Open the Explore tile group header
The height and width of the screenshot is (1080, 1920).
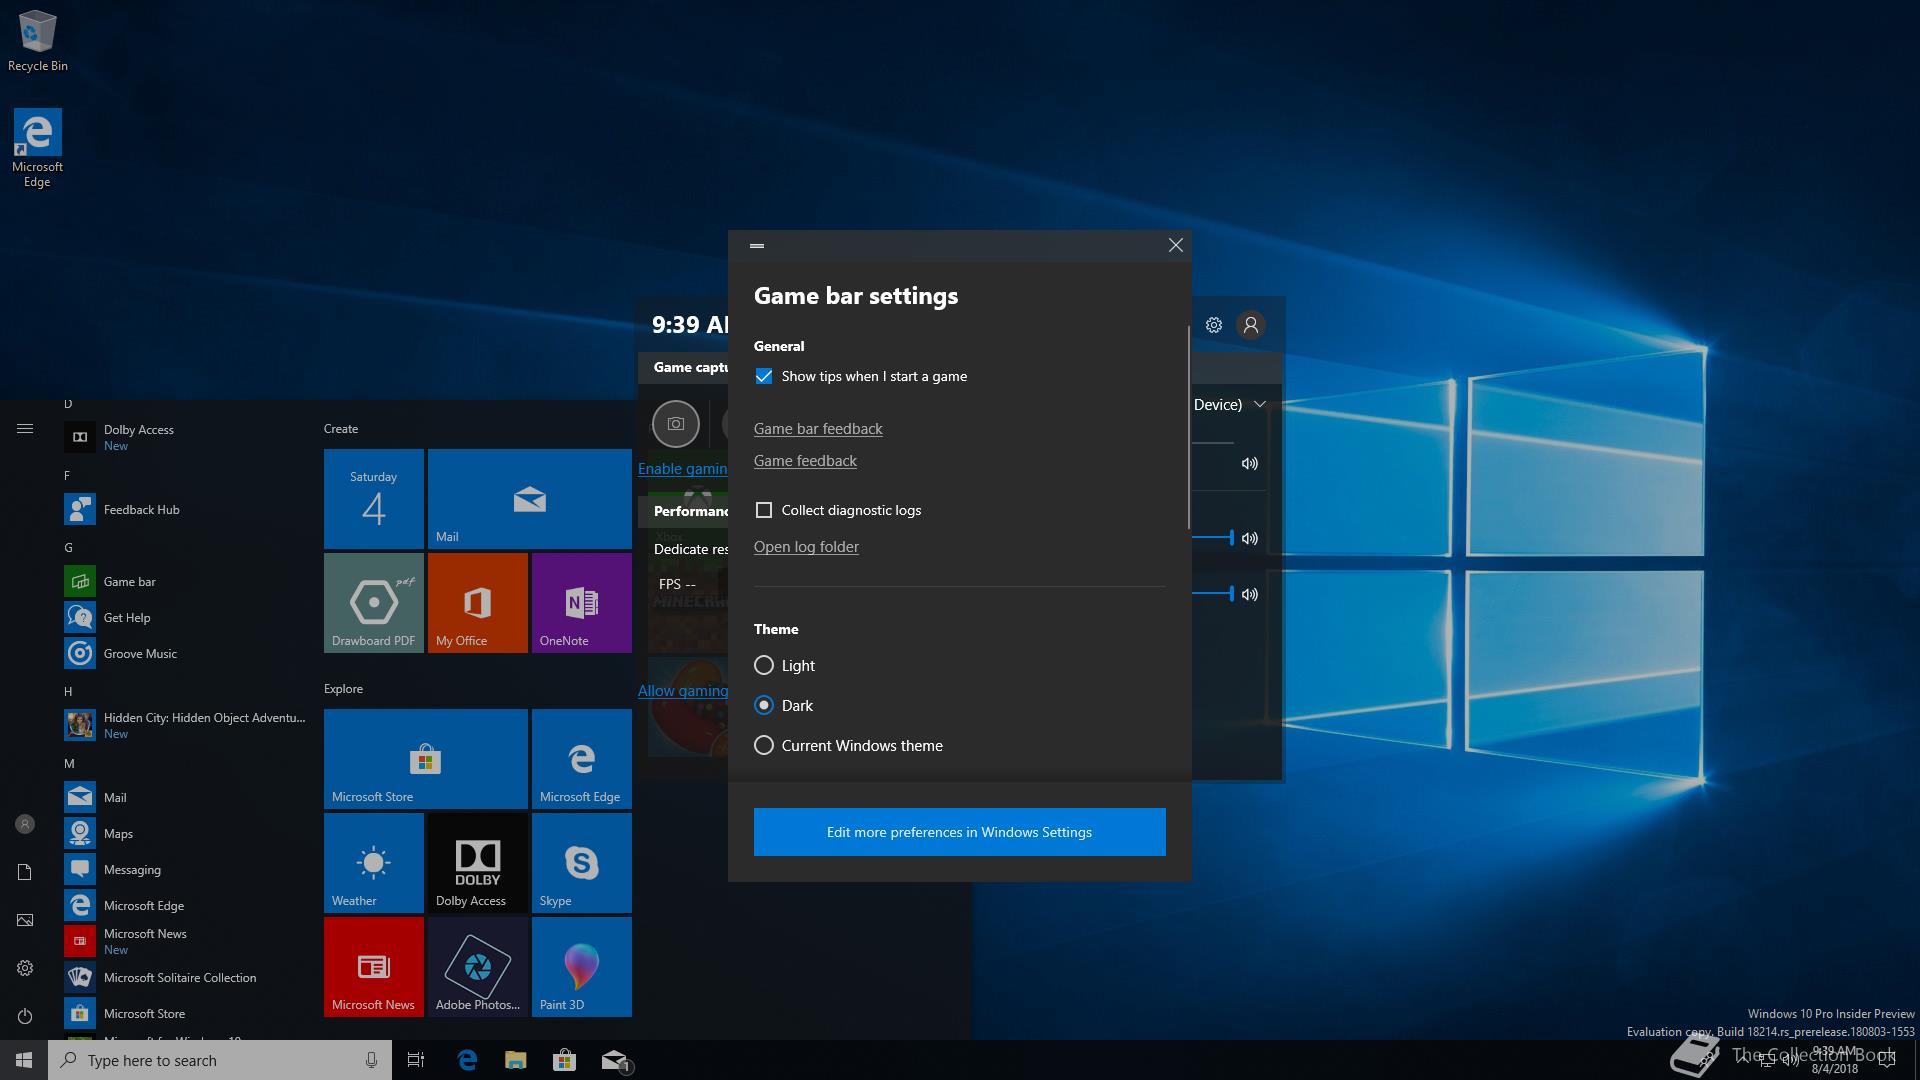[x=343, y=689]
